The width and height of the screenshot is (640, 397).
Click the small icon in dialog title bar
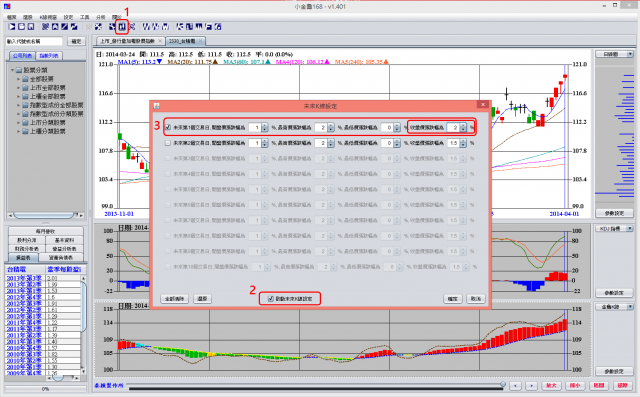[x=156, y=106]
